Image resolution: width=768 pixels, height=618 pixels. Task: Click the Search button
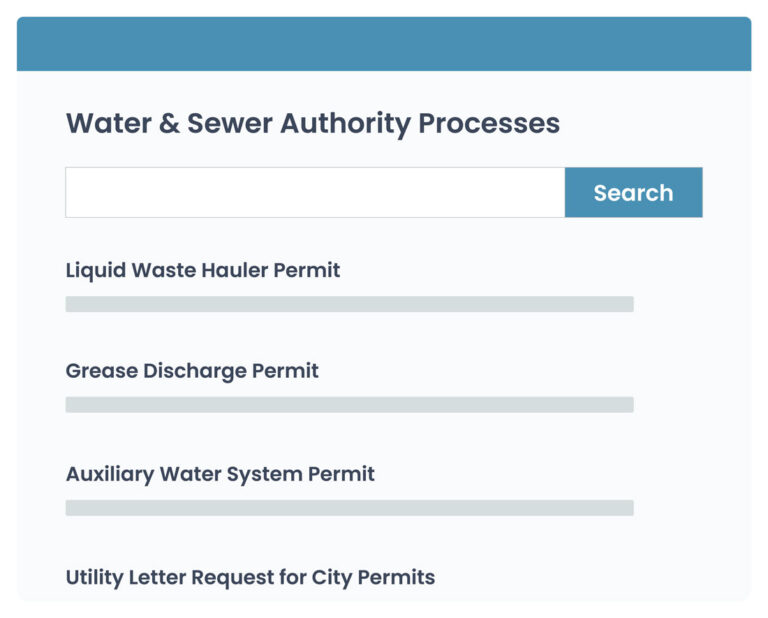coord(633,192)
